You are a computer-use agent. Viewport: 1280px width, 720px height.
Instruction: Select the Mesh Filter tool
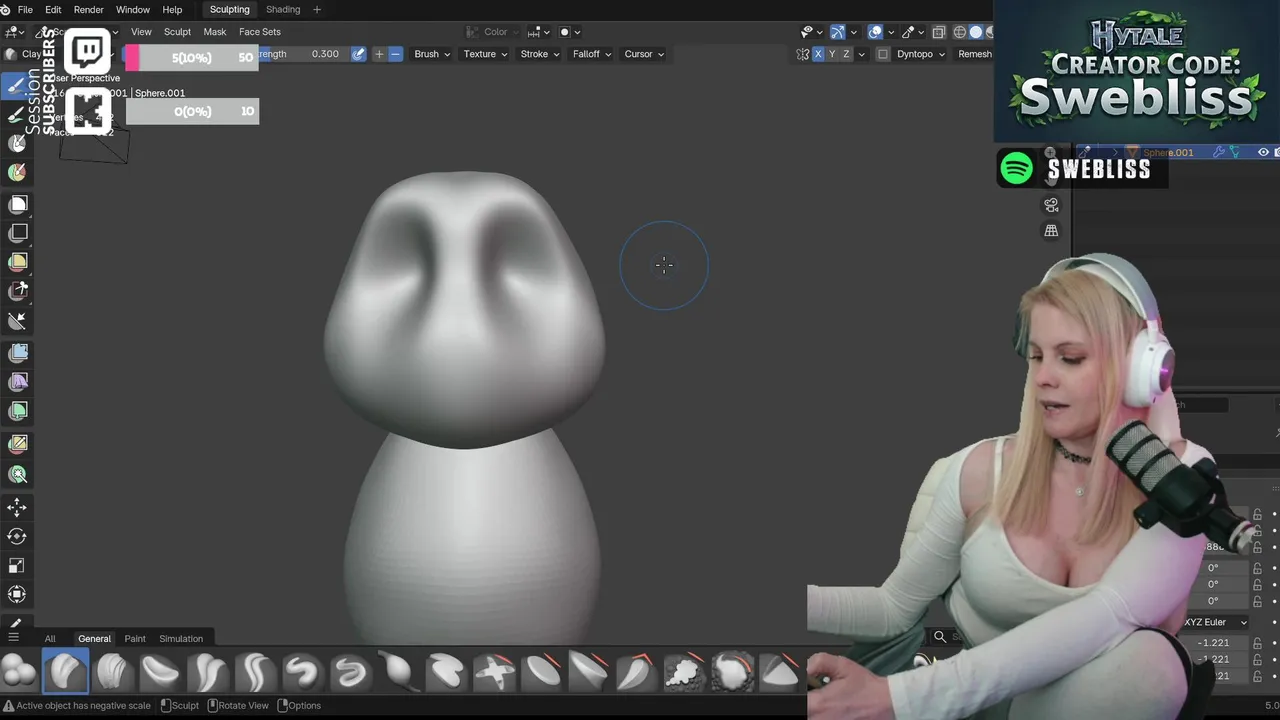pyautogui.click(x=17, y=353)
